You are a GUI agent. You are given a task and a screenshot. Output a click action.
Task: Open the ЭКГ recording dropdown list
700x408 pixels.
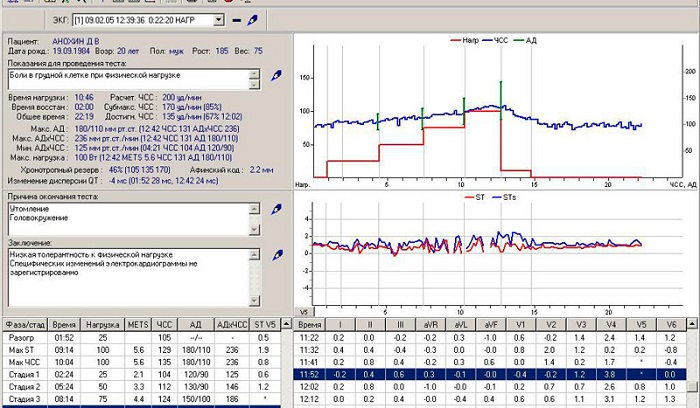coord(219,19)
